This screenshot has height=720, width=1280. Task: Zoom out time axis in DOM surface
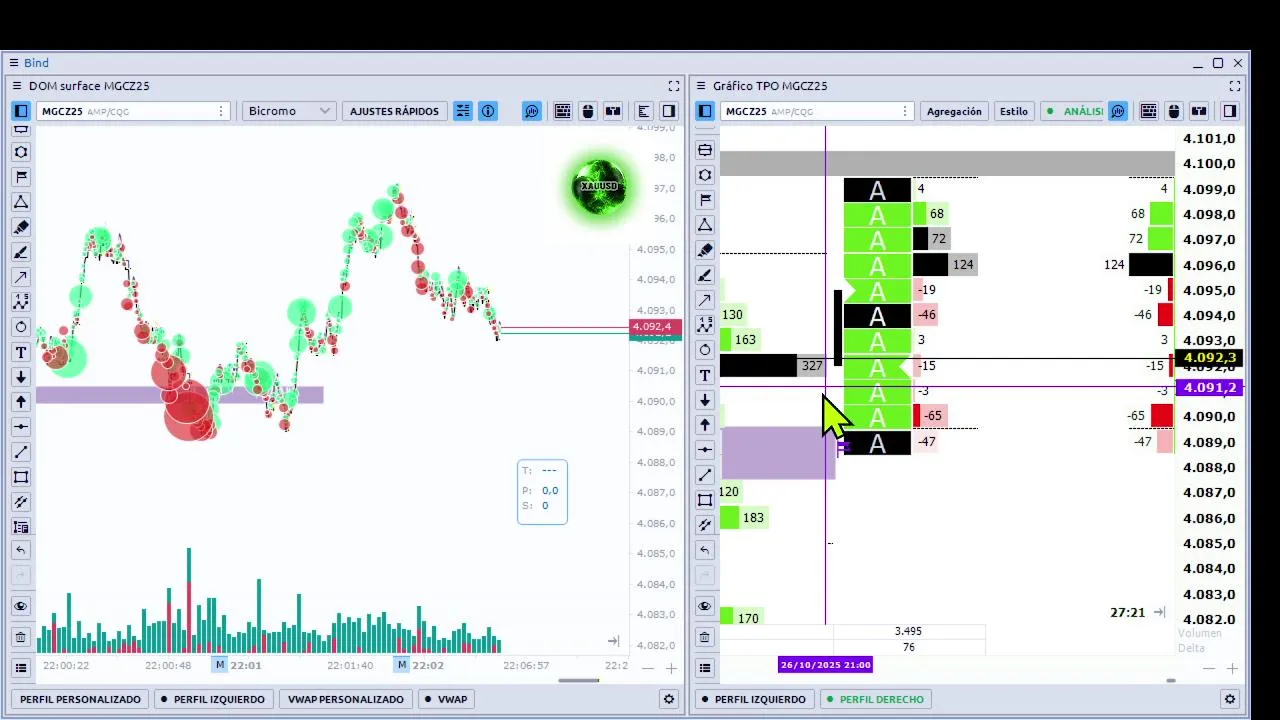click(648, 668)
